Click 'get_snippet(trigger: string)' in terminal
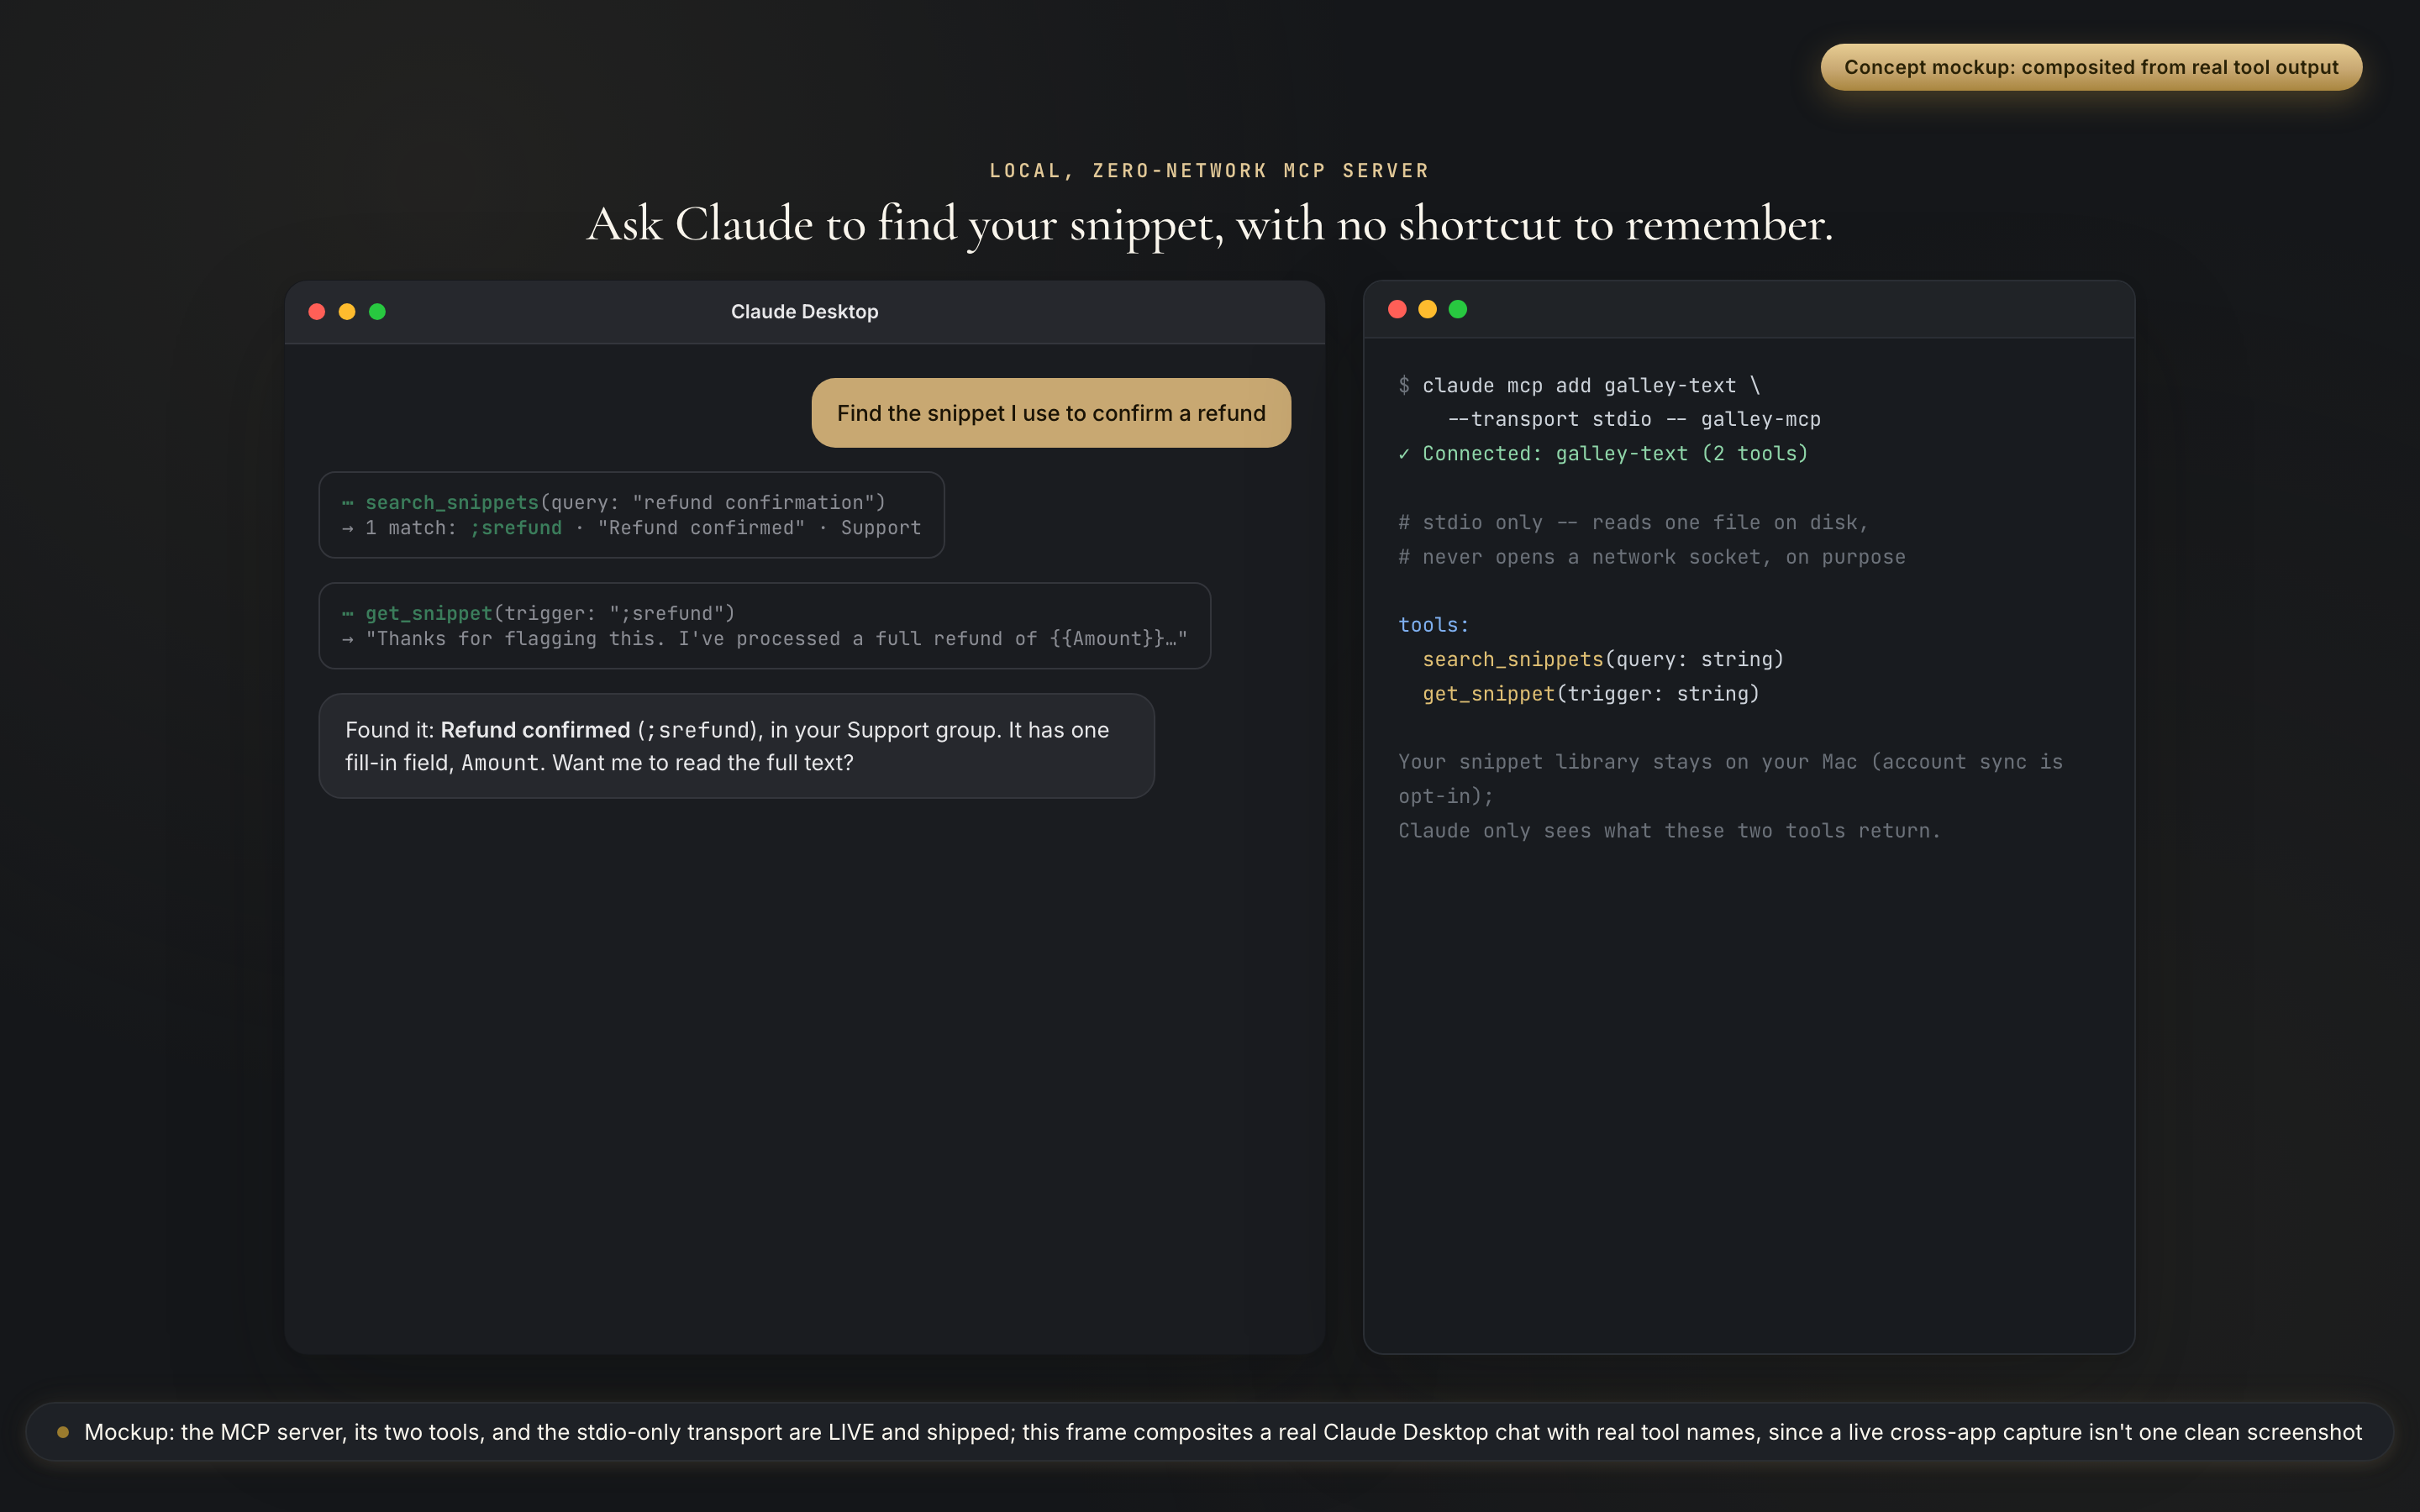The image size is (2420, 1512). (x=1590, y=694)
